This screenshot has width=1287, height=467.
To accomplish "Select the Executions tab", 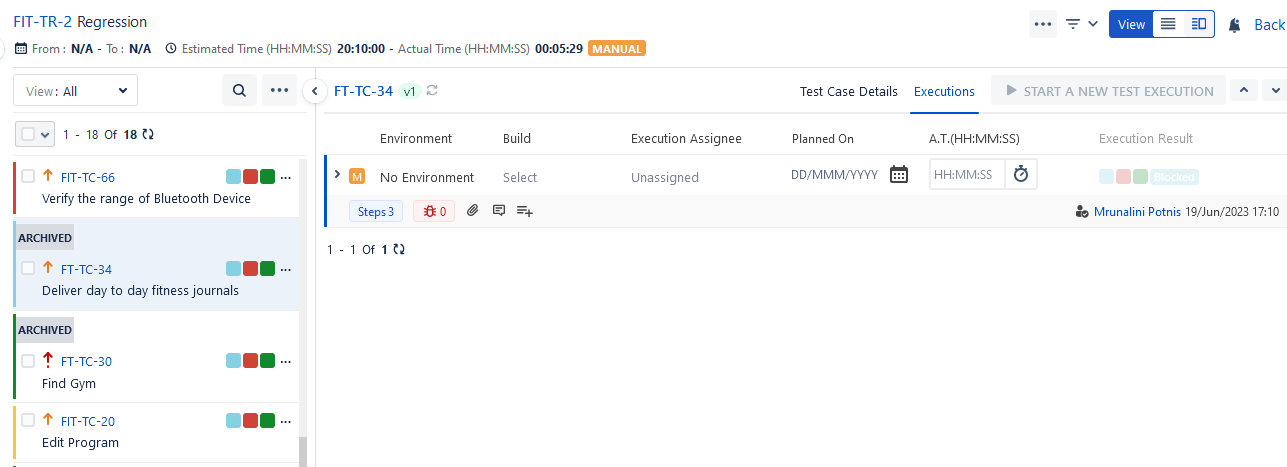I will coord(944,91).
